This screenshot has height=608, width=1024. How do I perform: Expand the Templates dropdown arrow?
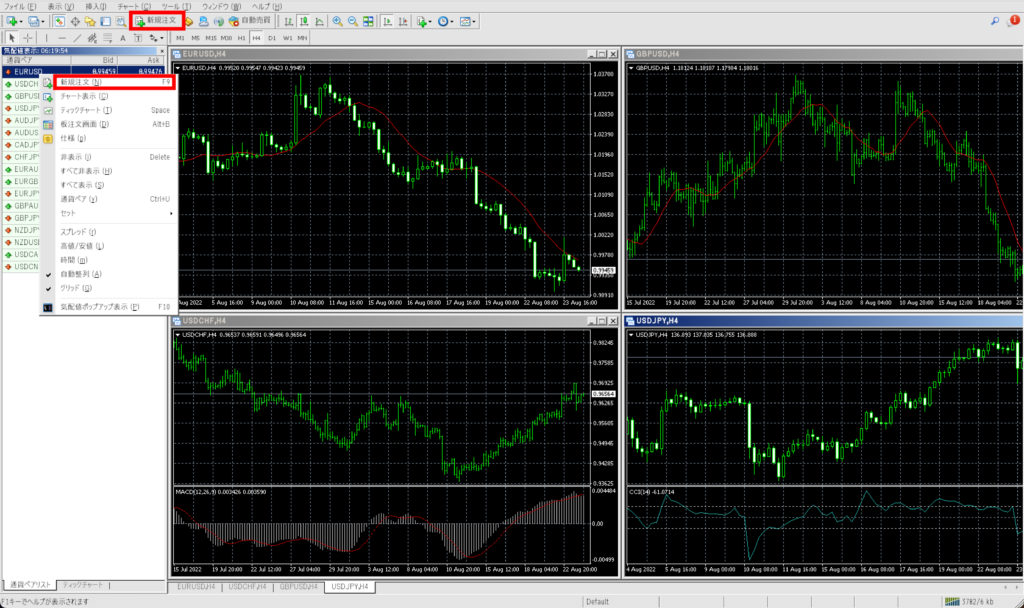pyautogui.click(x=473, y=22)
